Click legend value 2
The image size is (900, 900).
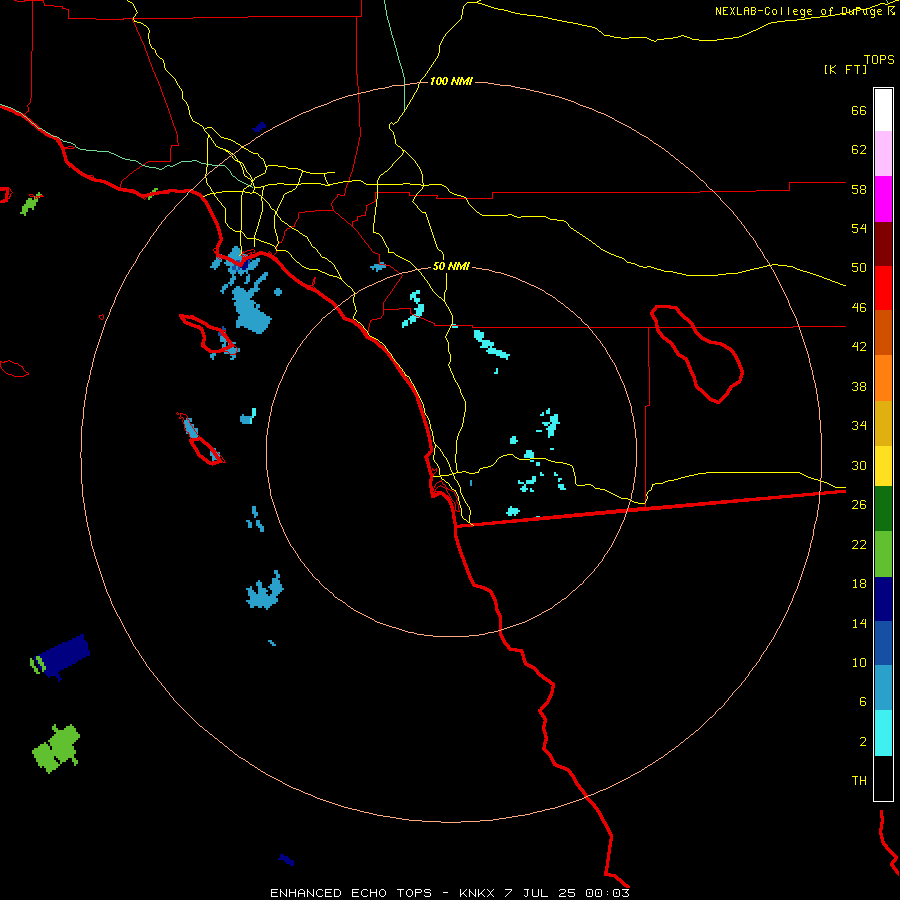(862, 742)
